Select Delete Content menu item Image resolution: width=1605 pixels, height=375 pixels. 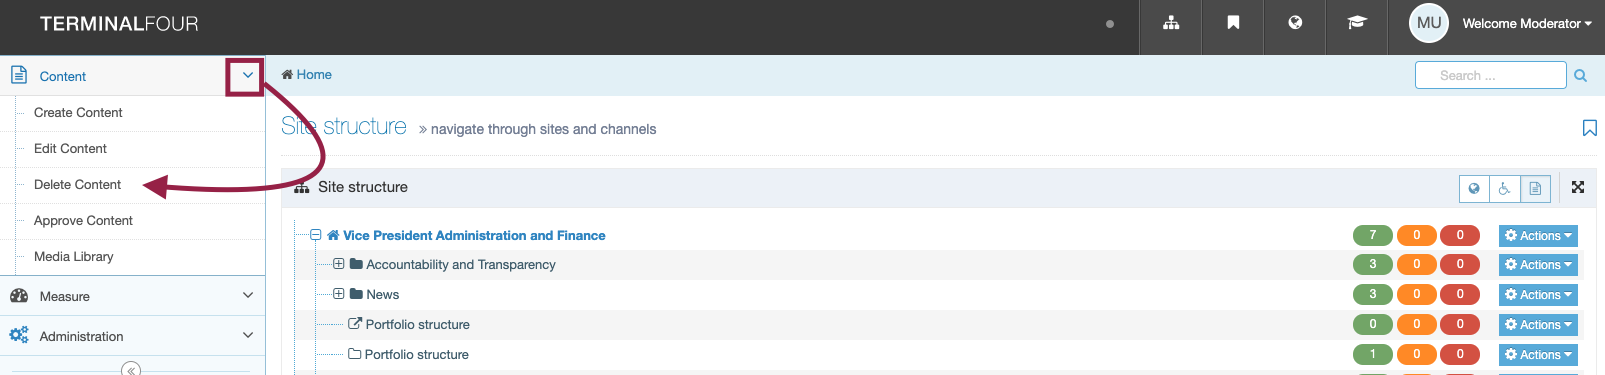point(77,185)
